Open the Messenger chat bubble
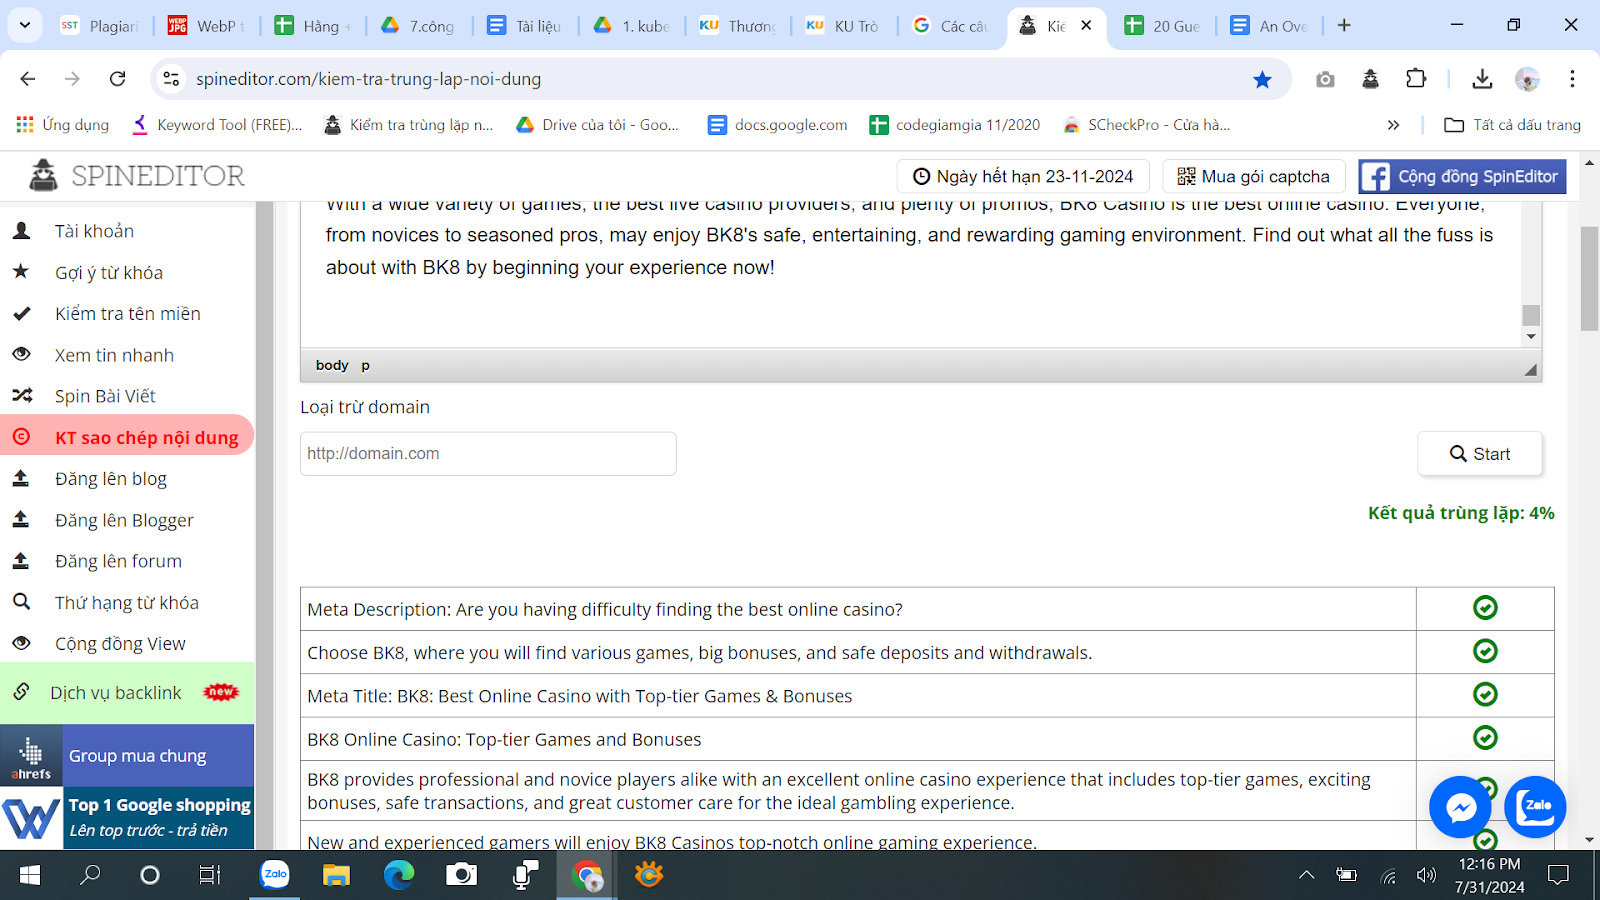The width and height of the screenshot is (1600, 900). [1460, 806]
